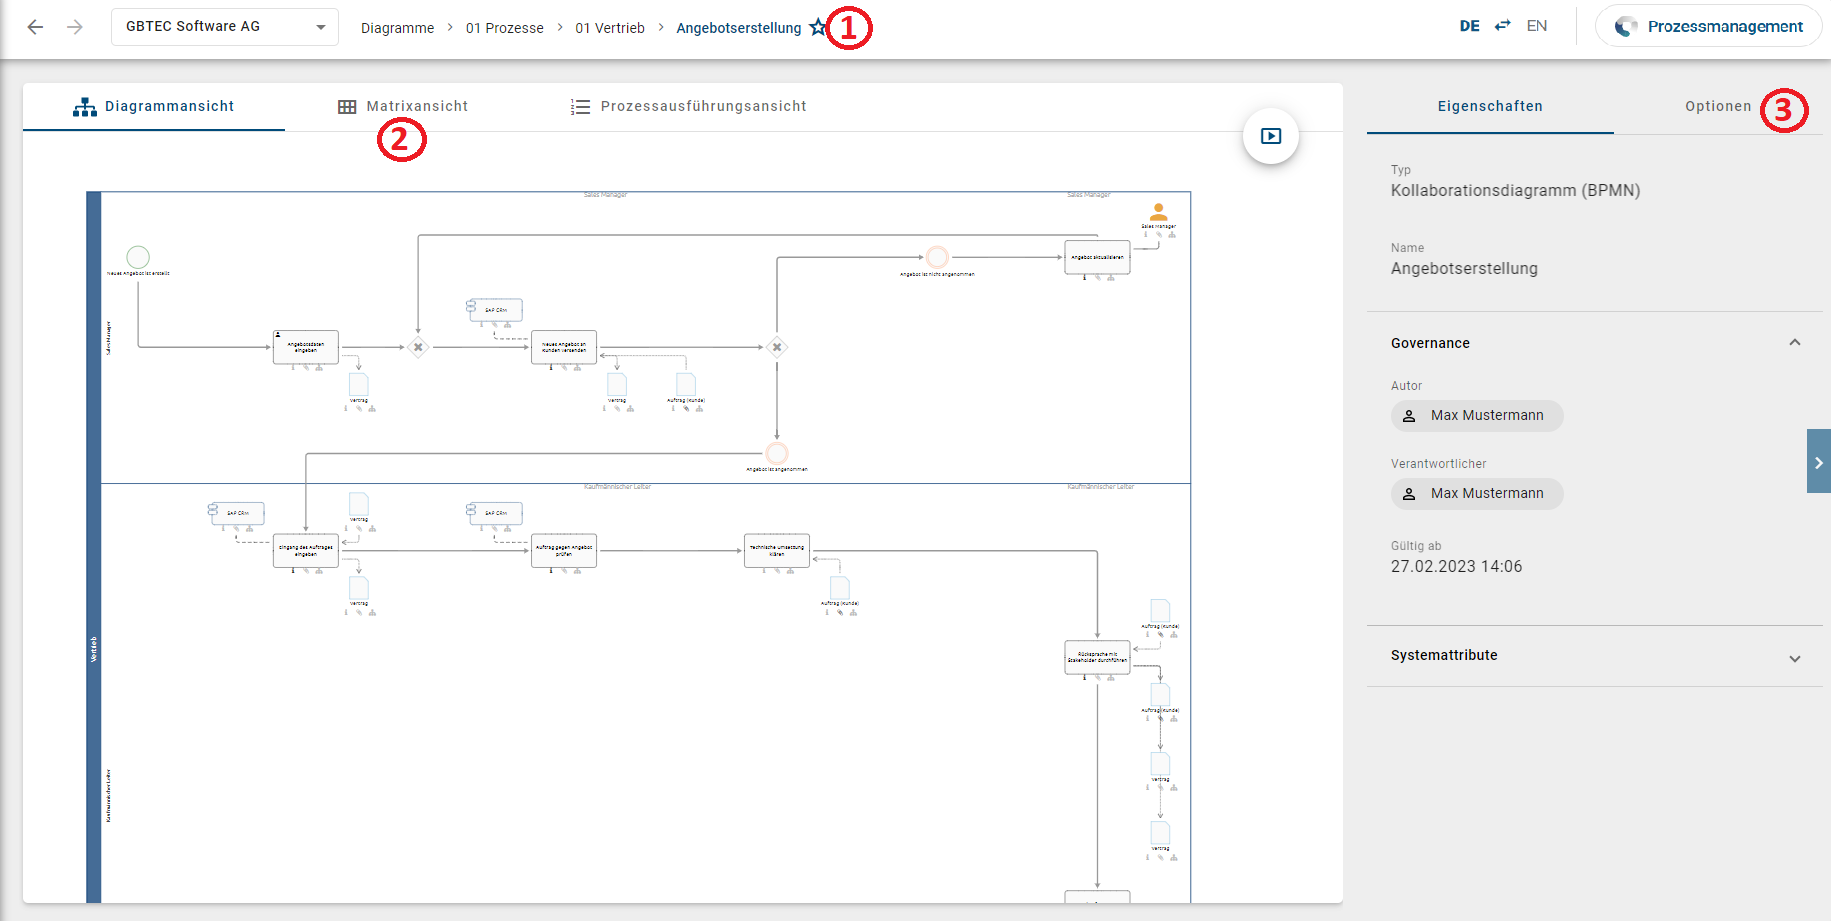This screenshot has width=1831, height=921.
Task: Open the Optionen tab
Action: (1717, 106)
